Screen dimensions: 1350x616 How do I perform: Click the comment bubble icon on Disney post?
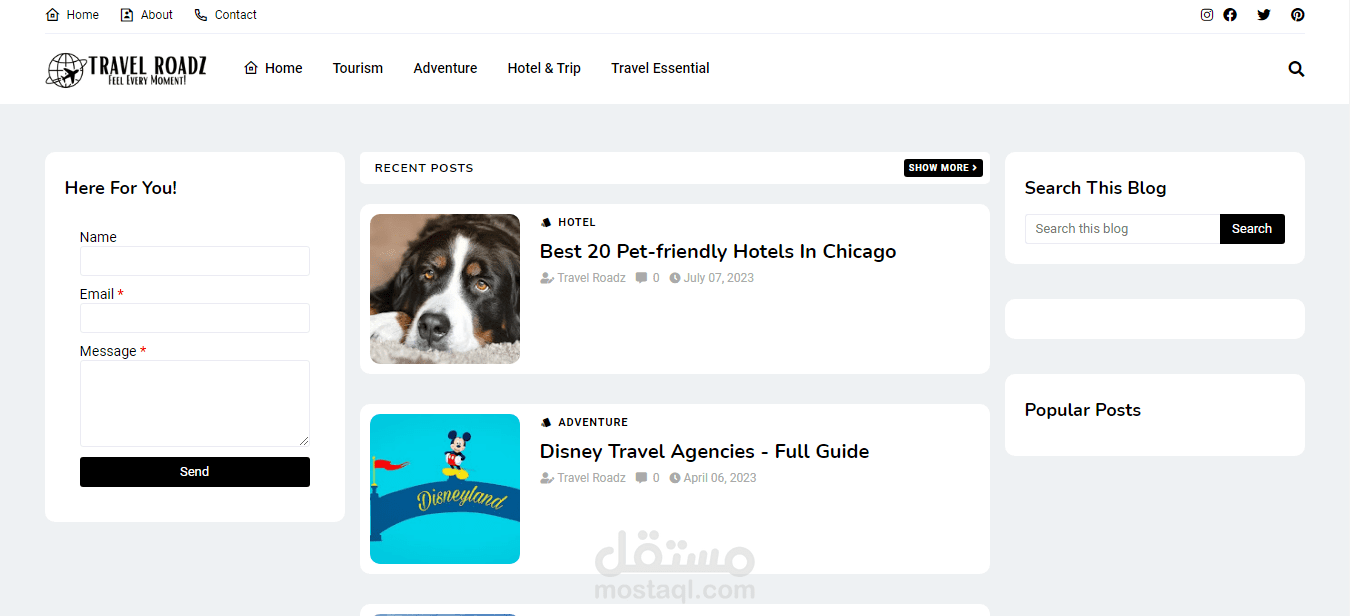[x=641, y=478]
